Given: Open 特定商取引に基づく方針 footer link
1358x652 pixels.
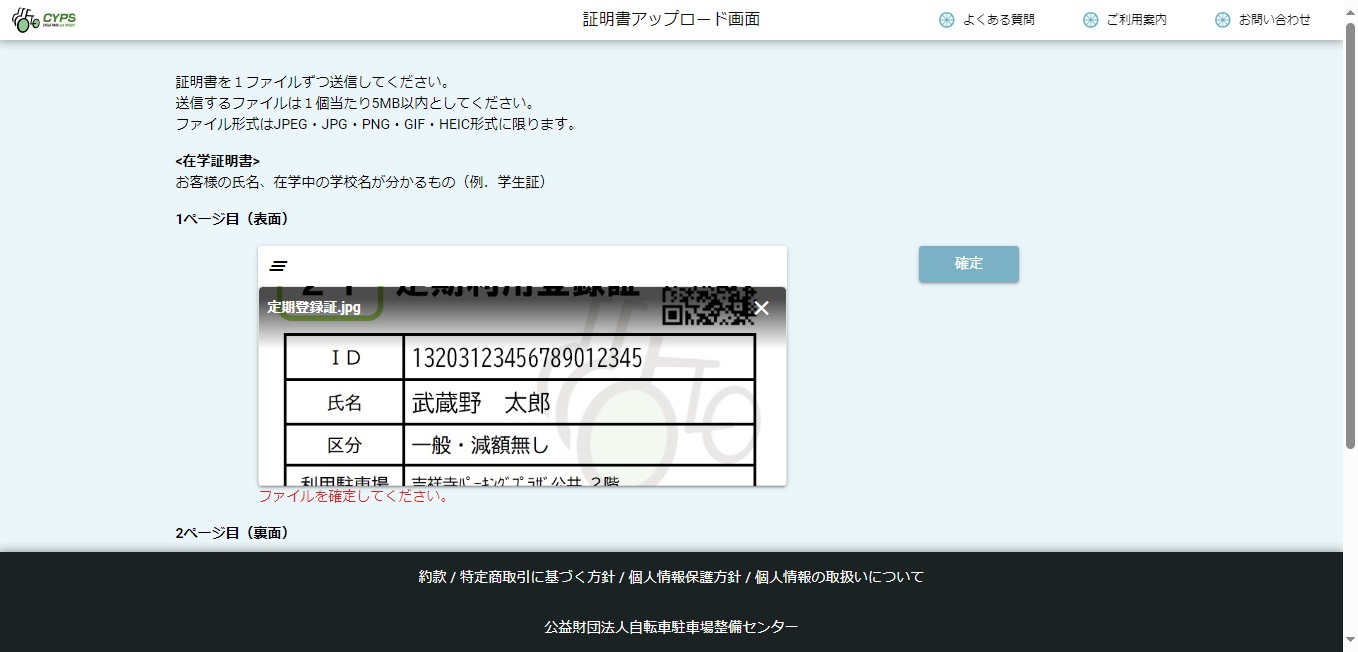Looking at the screenshot, I should (x=537, y=577).
